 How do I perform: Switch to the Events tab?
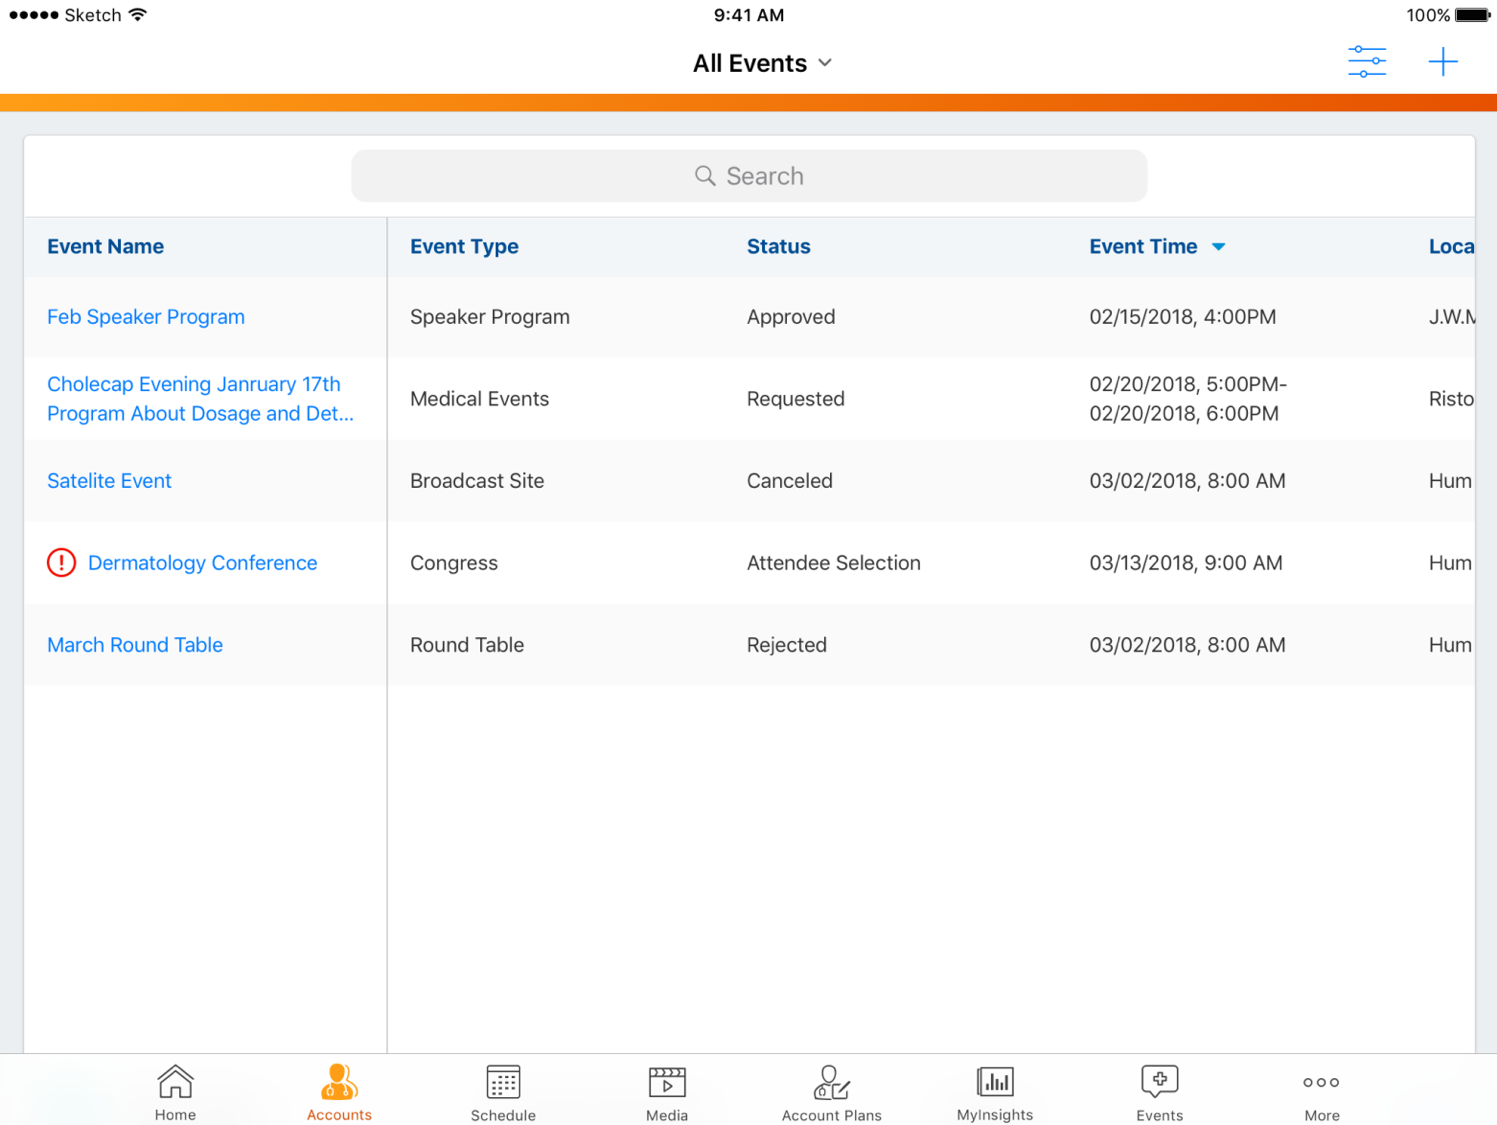pyautogui.click(x=1159, y=1092)
